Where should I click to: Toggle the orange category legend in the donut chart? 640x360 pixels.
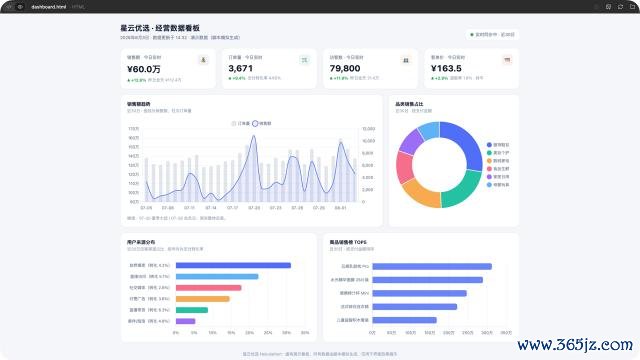[x=498, y=161]
